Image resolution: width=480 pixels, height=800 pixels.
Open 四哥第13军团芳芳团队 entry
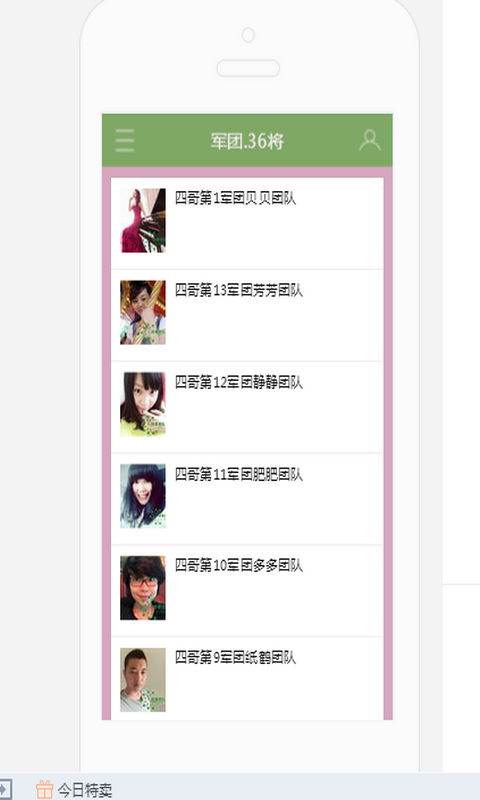pos(247,315)
